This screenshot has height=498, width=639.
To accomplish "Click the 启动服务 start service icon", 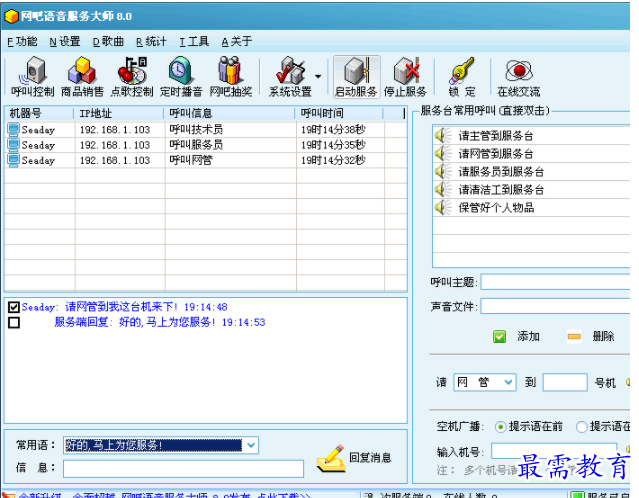I will 356,77.
